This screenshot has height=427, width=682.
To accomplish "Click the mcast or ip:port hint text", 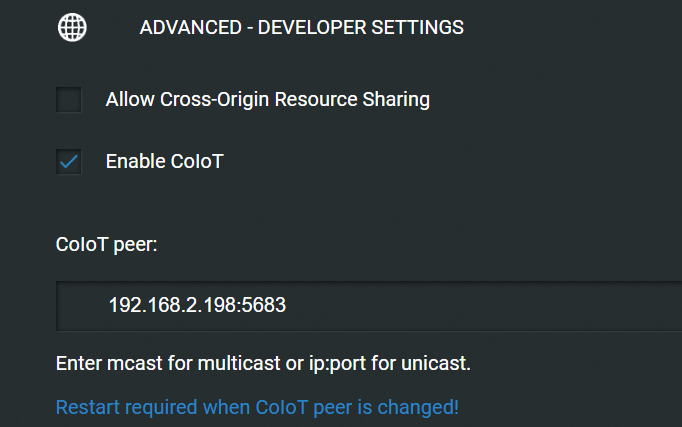I will tap(263, 362).
